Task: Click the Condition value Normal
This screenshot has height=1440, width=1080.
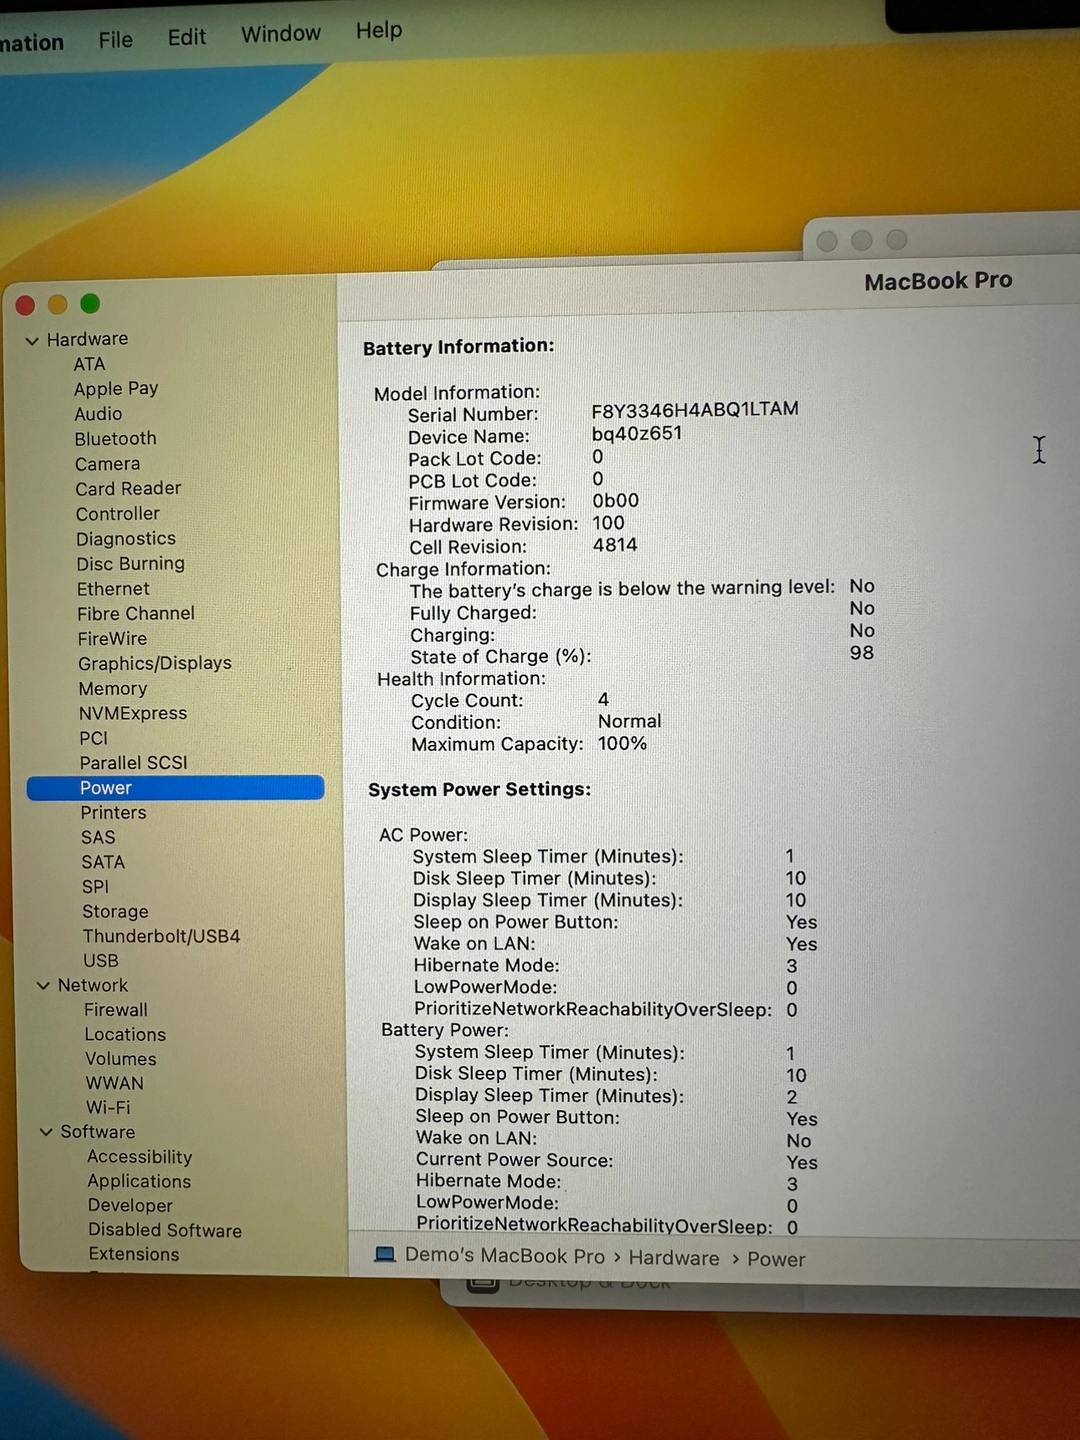Action: point(630,721)
